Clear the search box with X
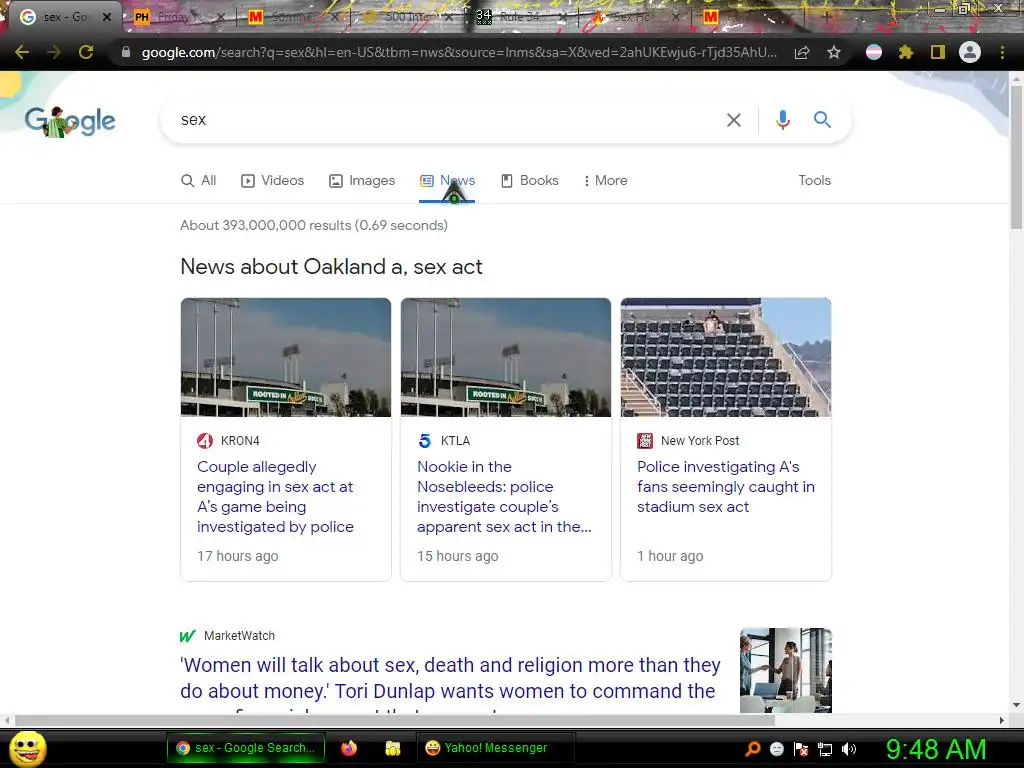1024x768 pixels. 733,120
